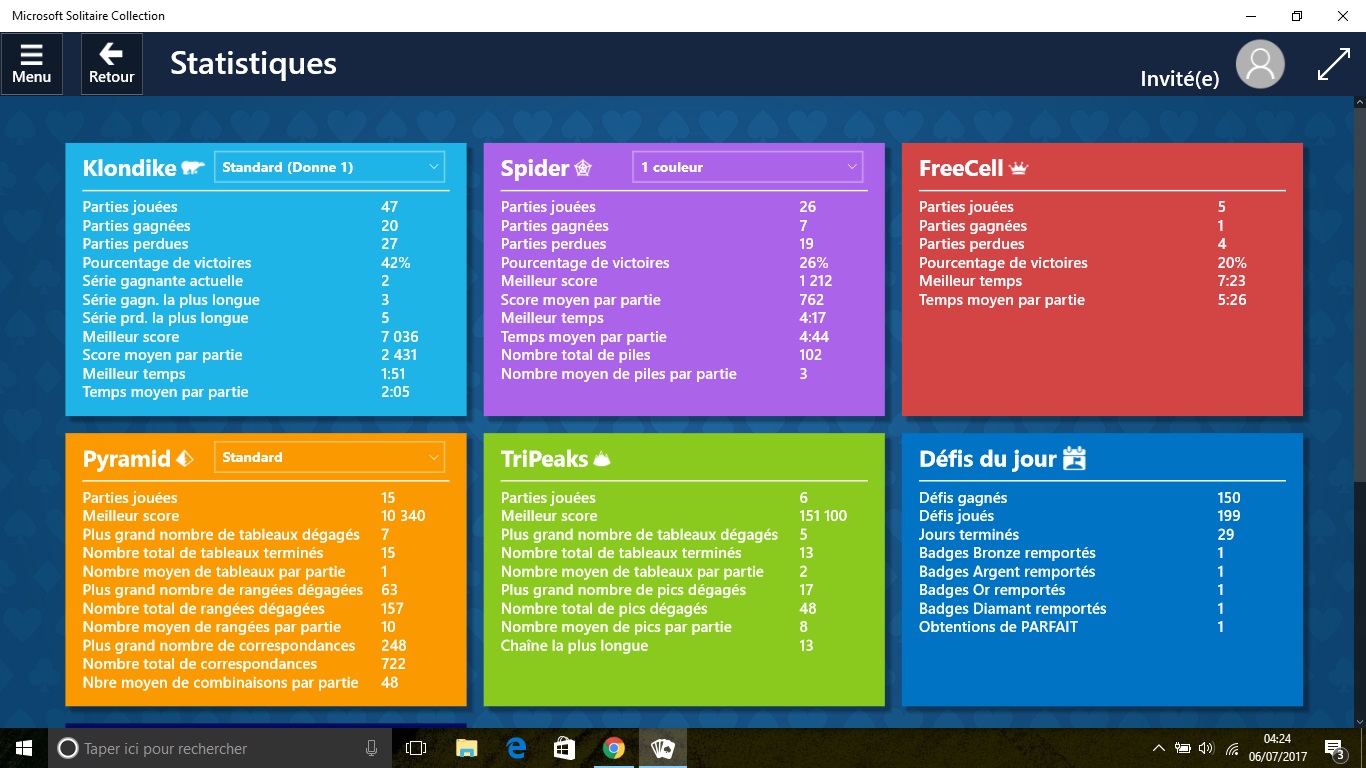Open the Windows notification center icon
The image size is (1366, 768).
(1334, 748)
